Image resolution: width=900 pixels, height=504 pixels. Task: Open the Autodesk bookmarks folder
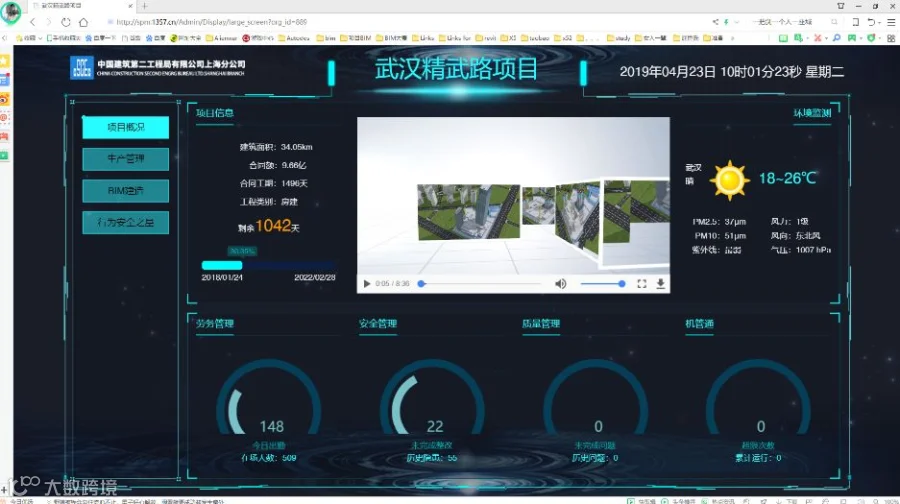point(294,38)
